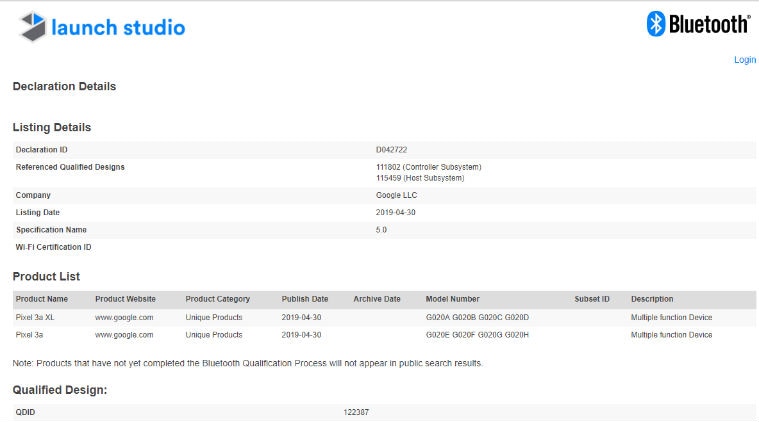Image resolution: width=759 pixels, height=422 pixels.
Task: Sort by Publish Date column header
Action: click(x=305, y=299)
